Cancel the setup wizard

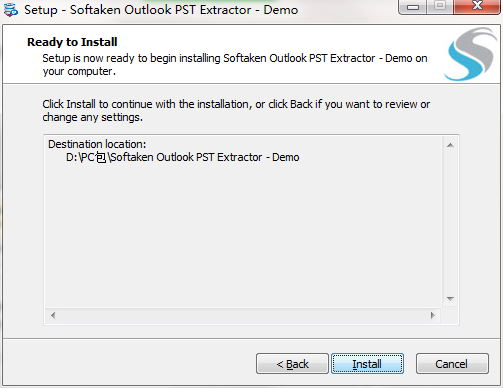coord(452,364)
